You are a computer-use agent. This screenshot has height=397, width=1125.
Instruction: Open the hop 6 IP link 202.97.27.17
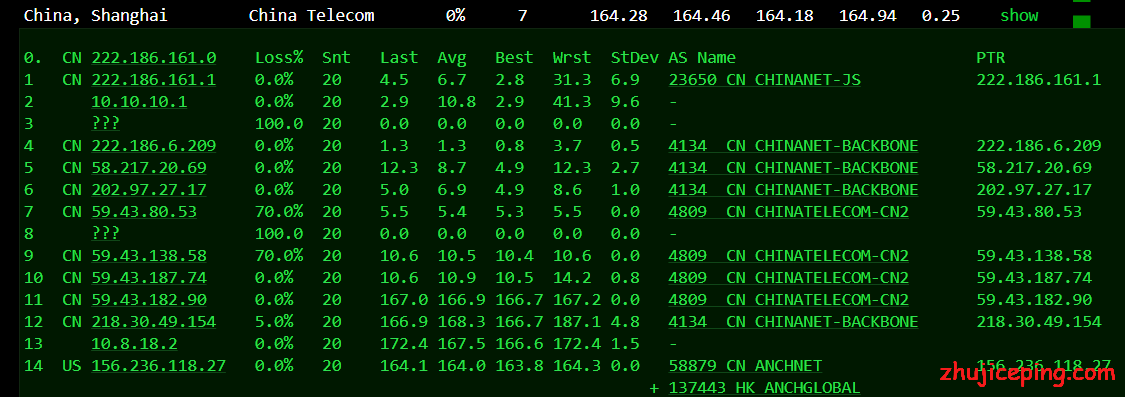[x=149, y=190]
